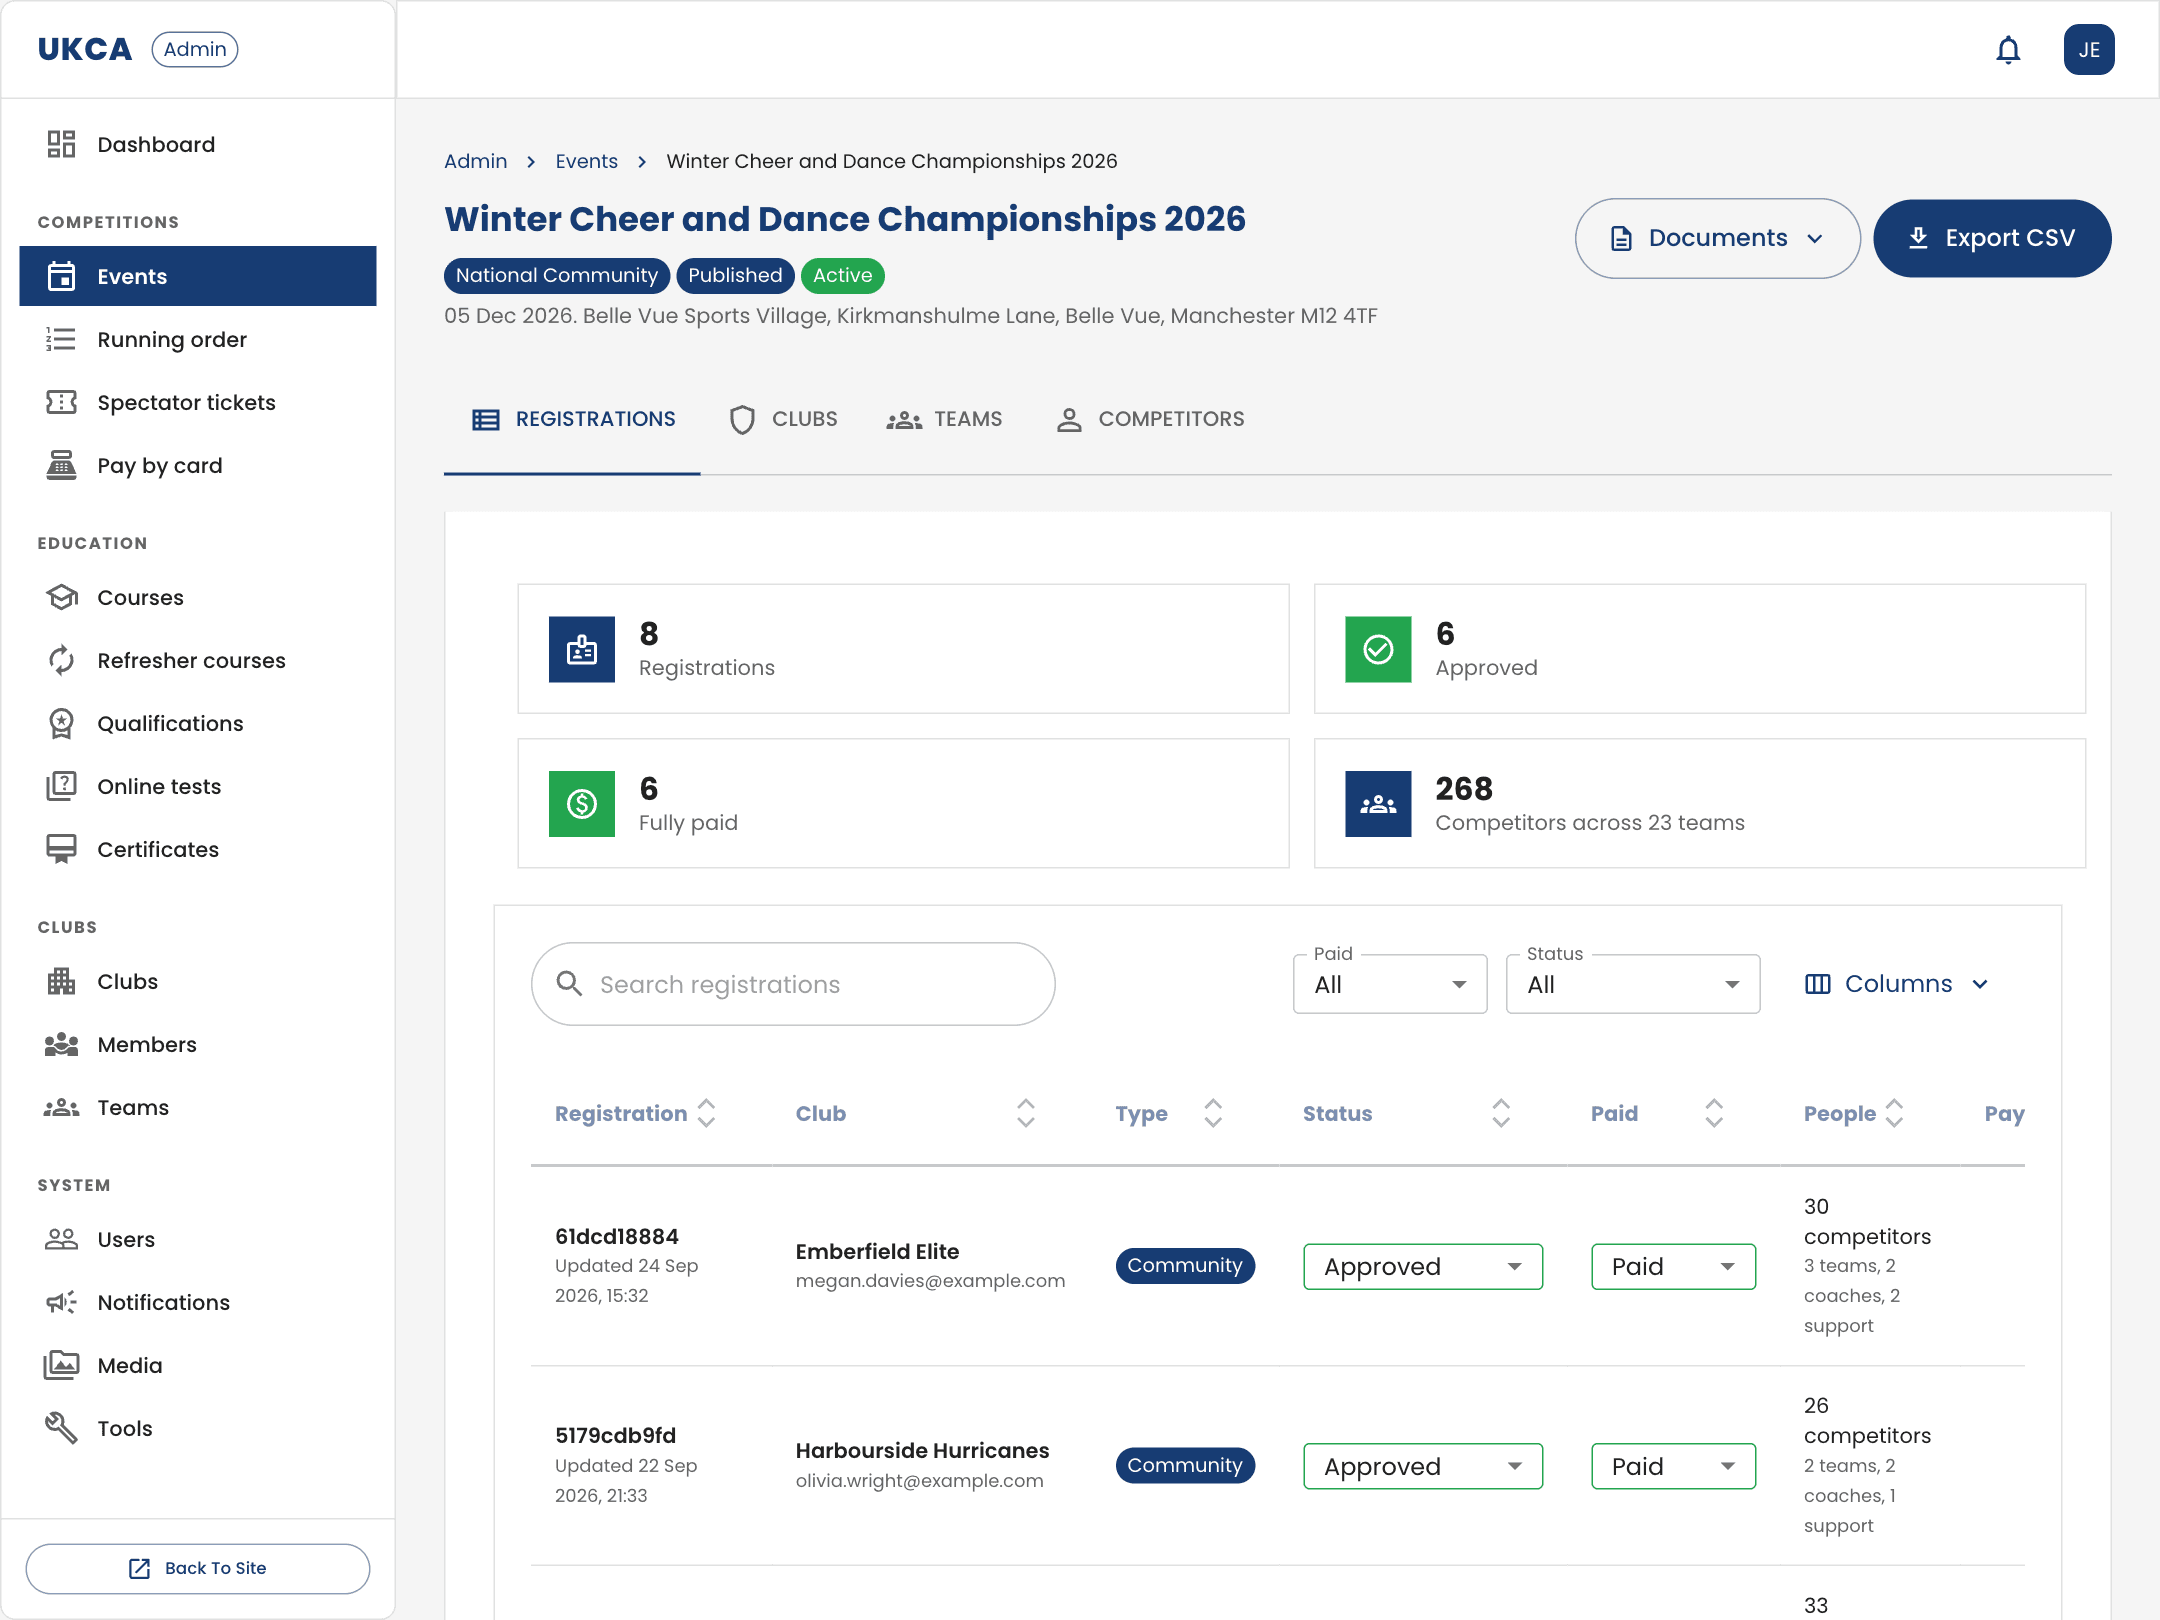
Task: Click registration ID 61dcd18884
Action: pyautogui.click(x=617, y=1236)
